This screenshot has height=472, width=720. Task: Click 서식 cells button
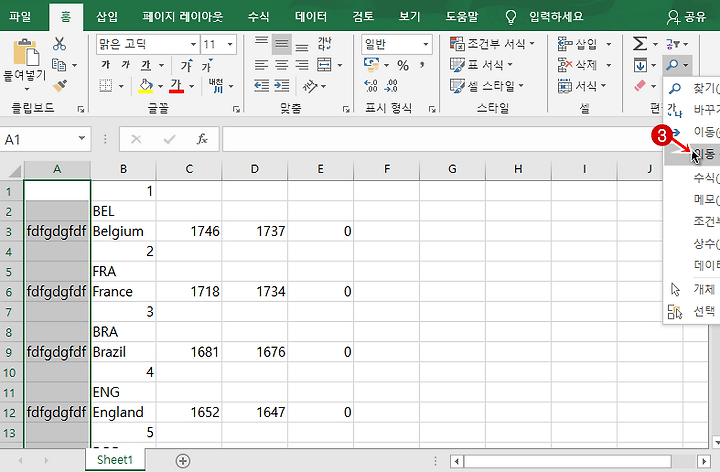pos(578,86)
